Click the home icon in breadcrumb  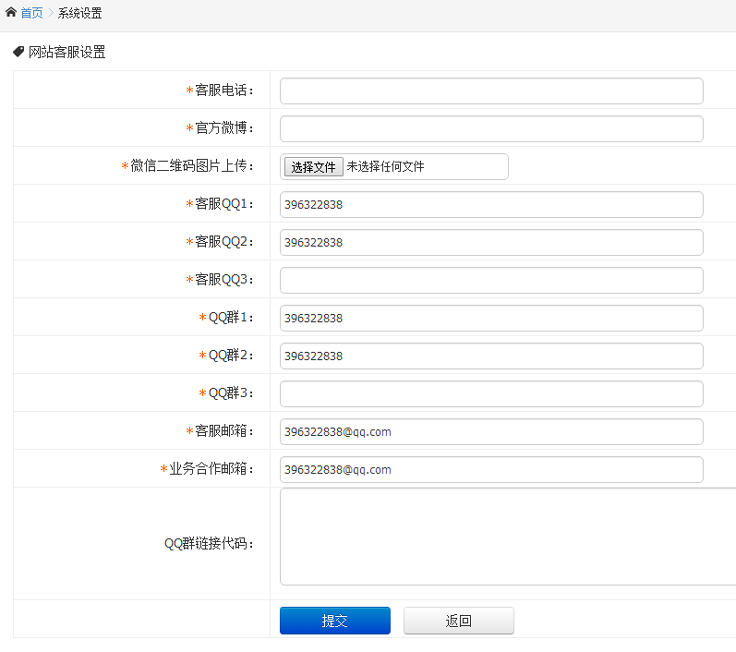11,13
